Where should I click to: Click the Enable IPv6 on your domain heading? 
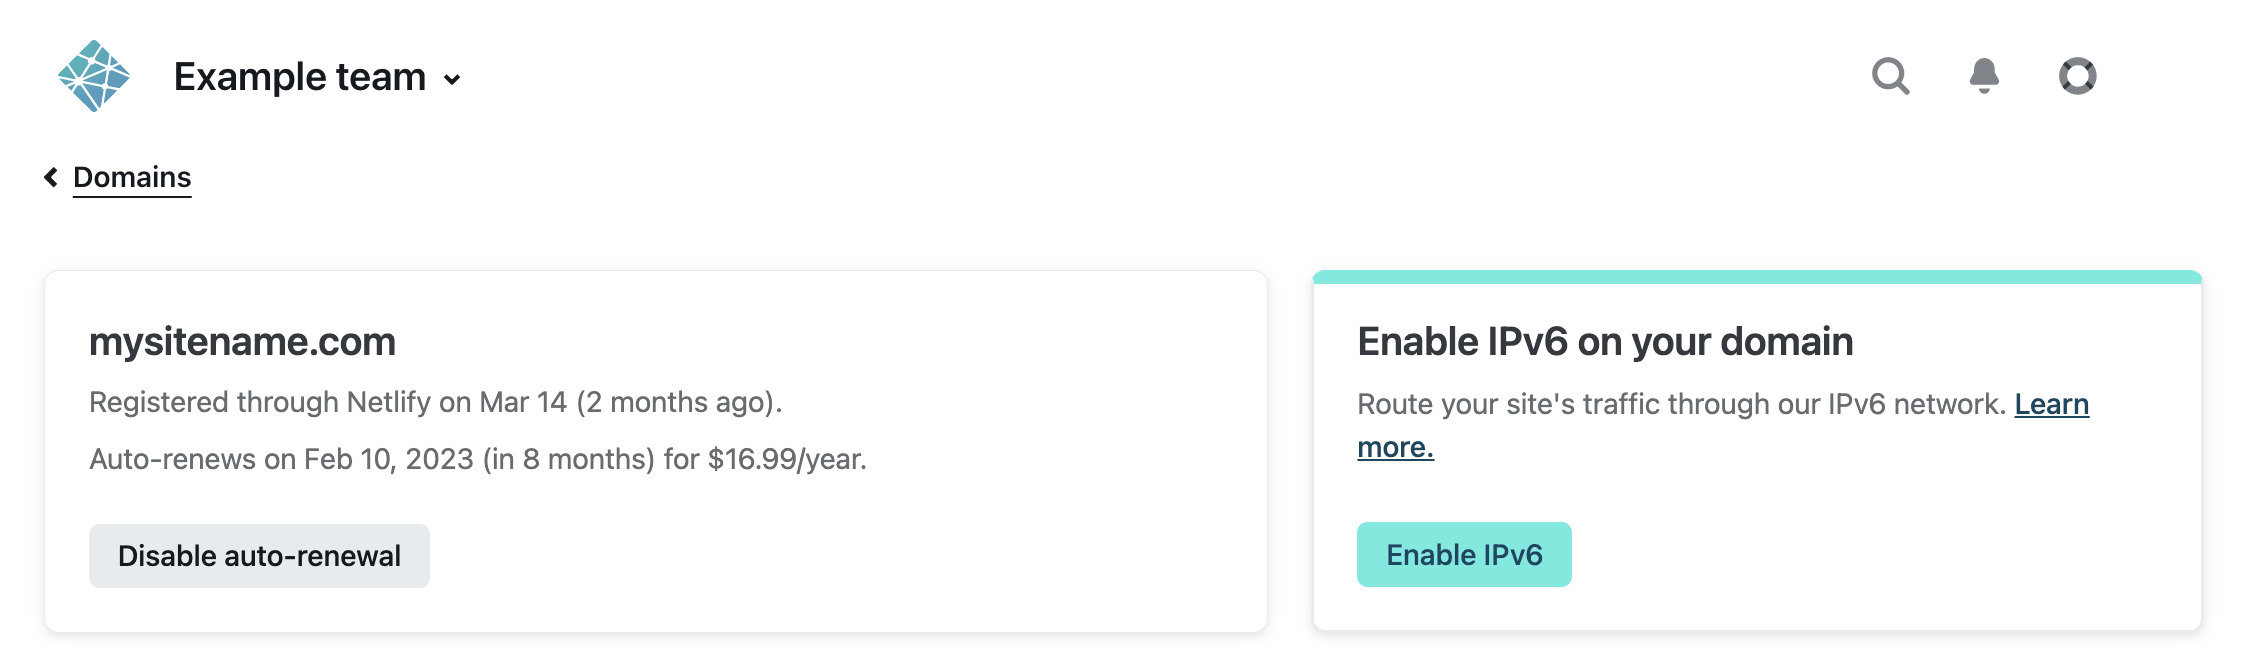pyautogui.click(x=1604, y=342)
